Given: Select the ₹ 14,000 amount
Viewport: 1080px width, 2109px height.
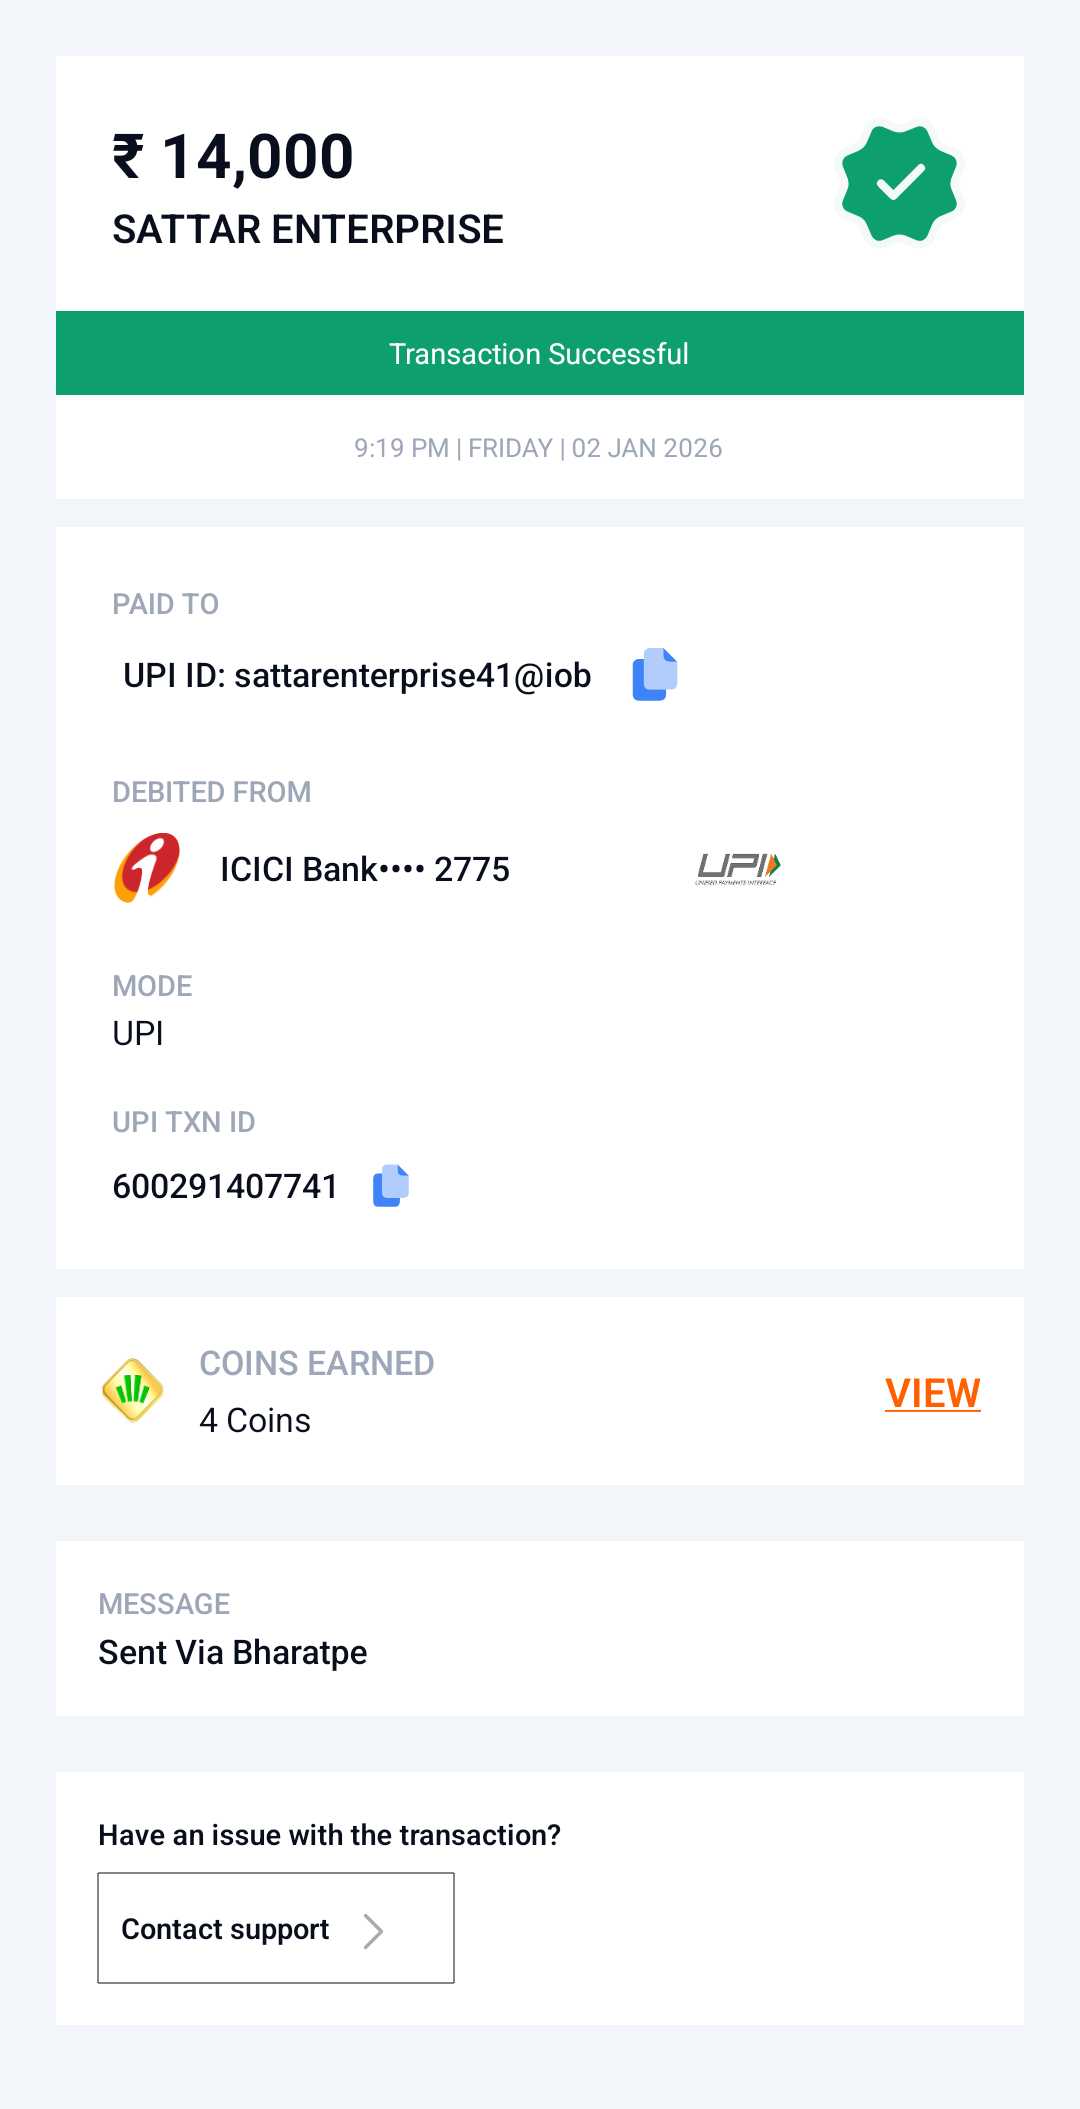Looking at the screenshot, I should [x=233, y=158].
